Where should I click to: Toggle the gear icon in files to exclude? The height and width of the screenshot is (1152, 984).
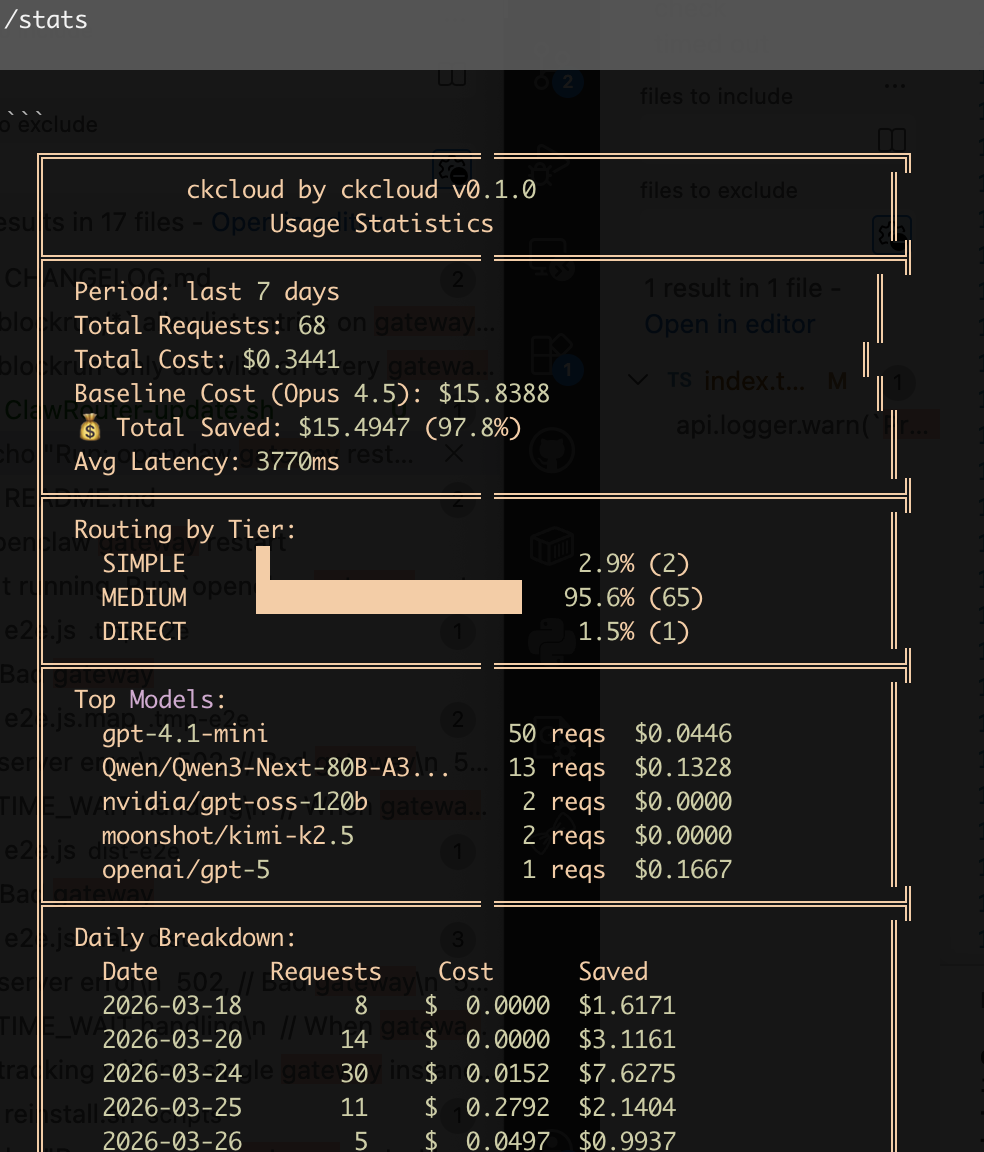click(x=890, y=233)
